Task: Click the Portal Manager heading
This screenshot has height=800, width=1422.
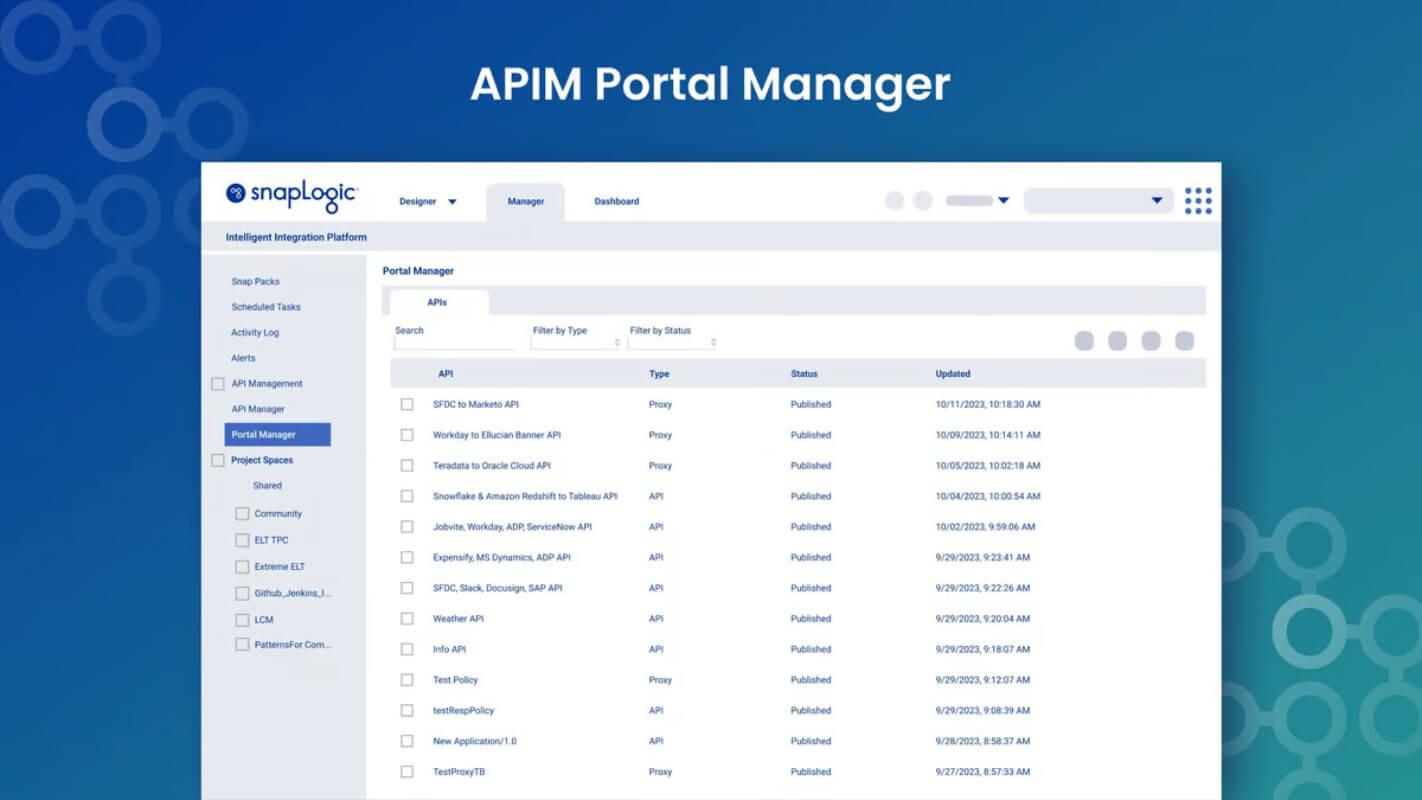Action: [x=418, y=271]
